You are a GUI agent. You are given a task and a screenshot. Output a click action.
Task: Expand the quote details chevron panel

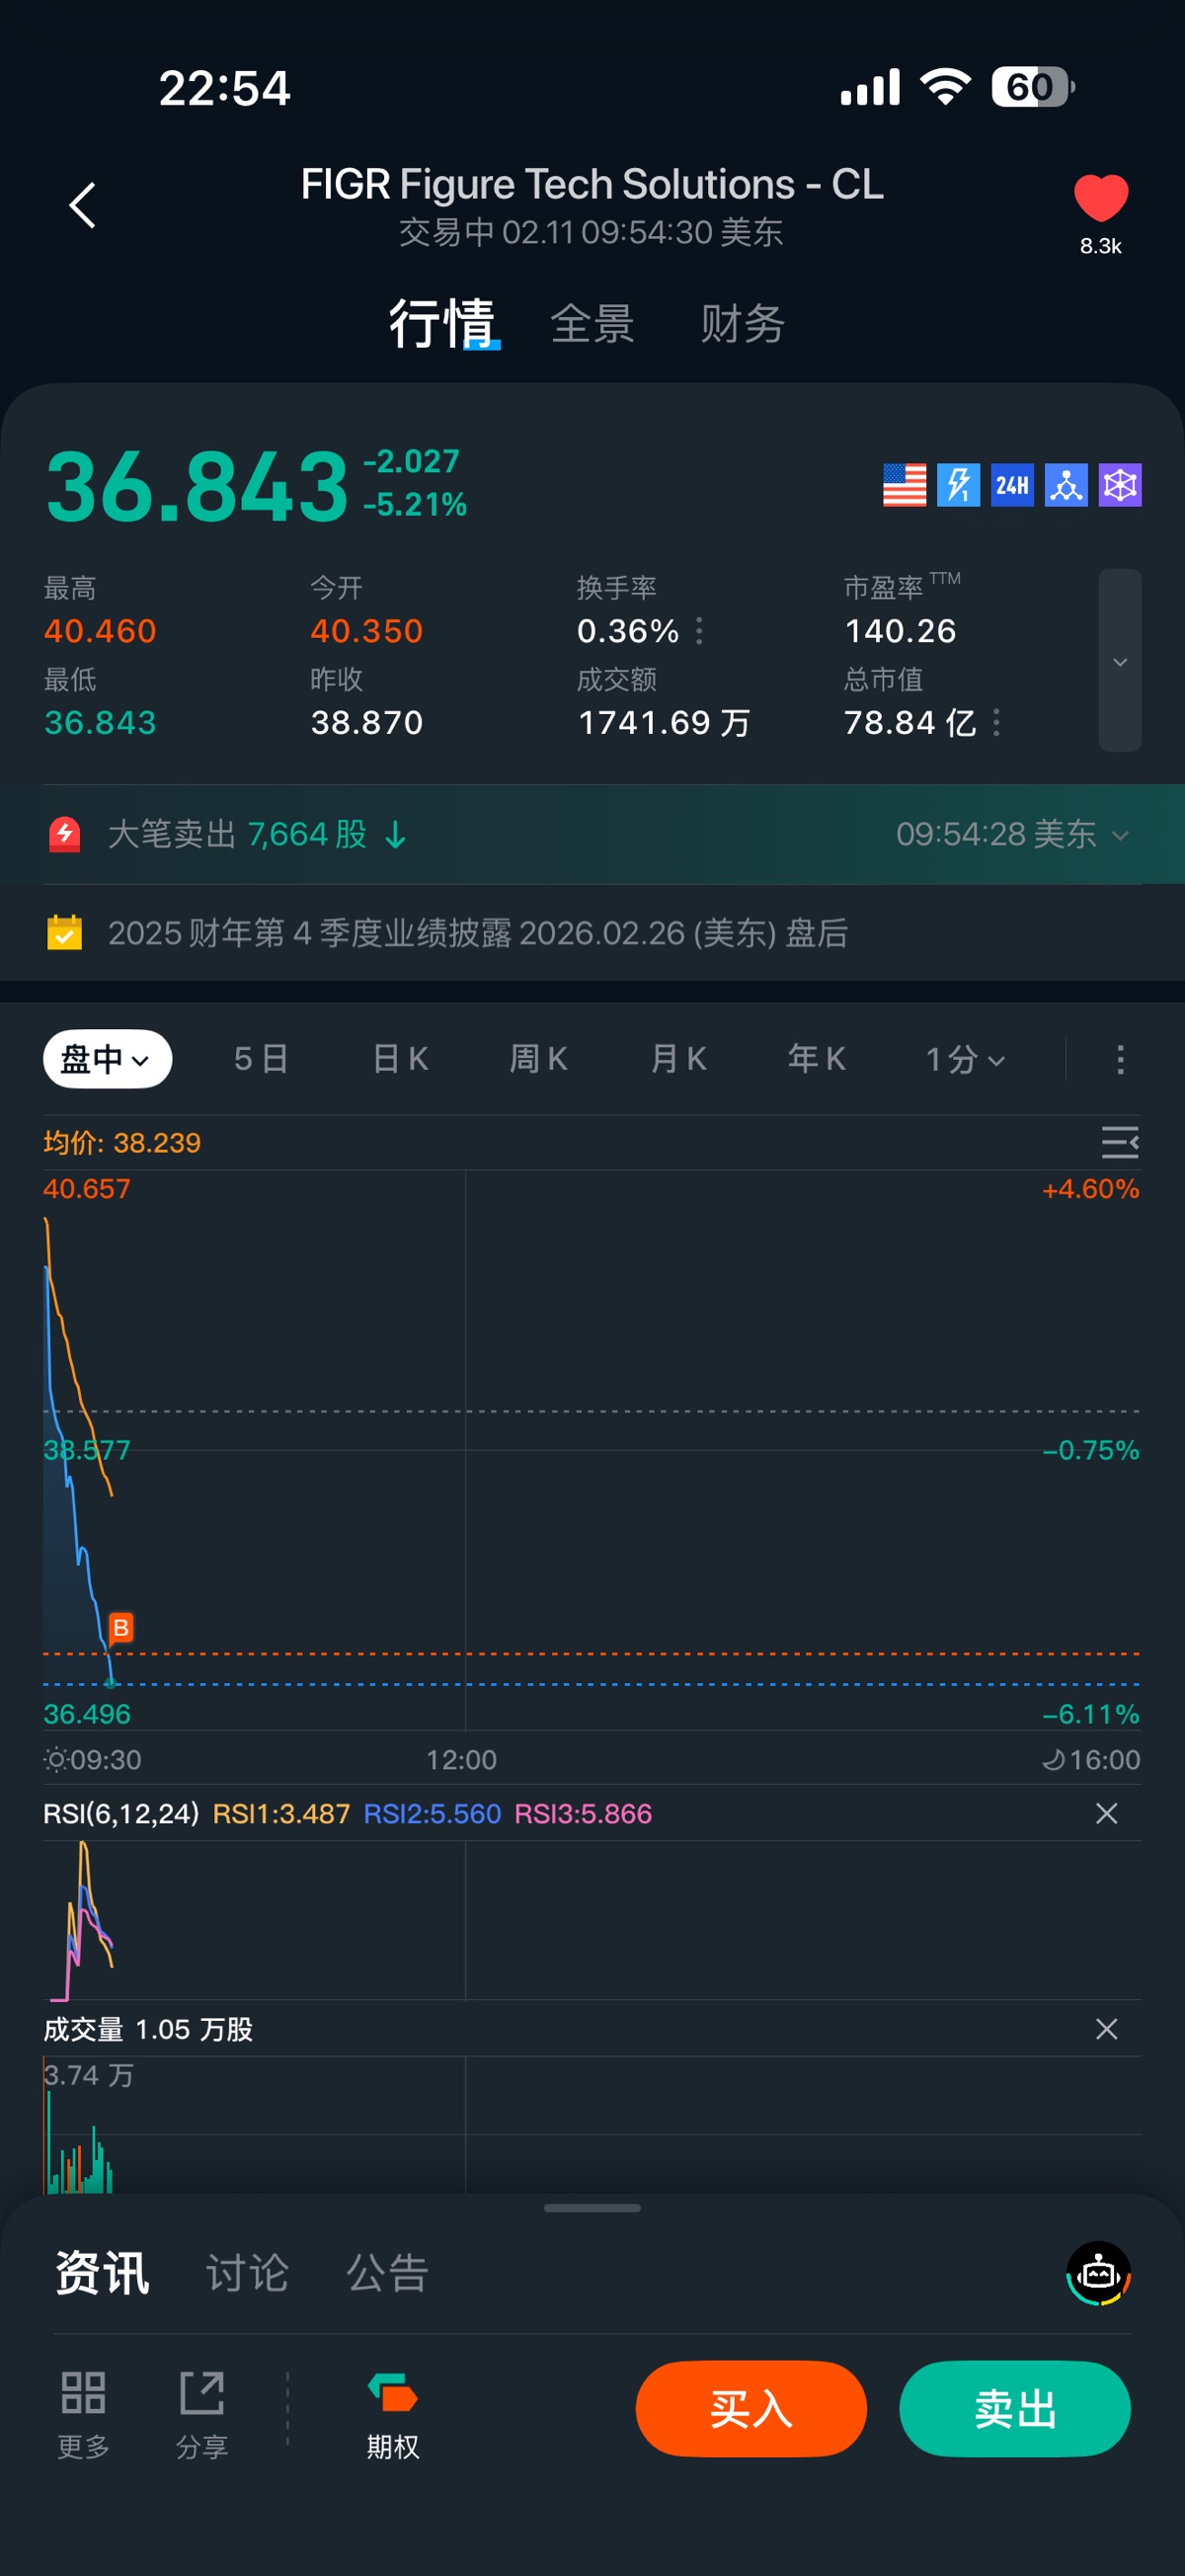tap(1120, 661)
